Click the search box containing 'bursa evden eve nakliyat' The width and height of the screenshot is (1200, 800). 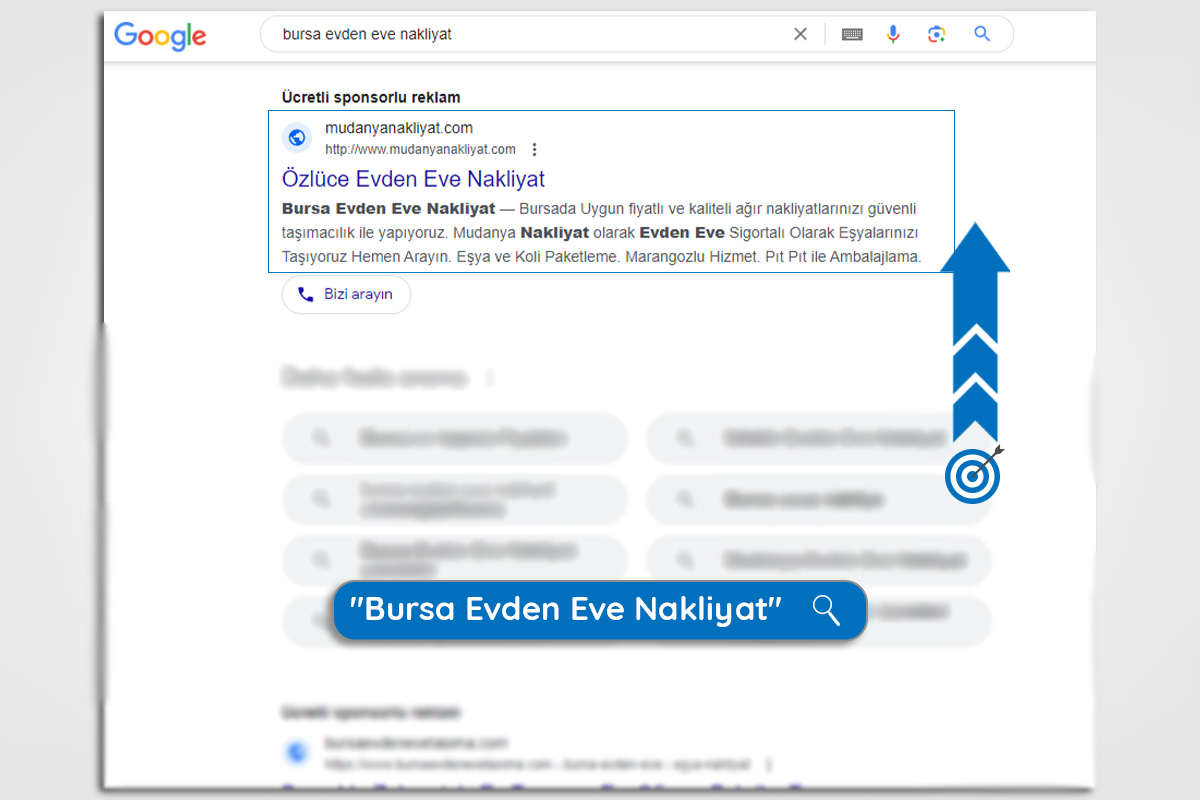pos(636,34)
